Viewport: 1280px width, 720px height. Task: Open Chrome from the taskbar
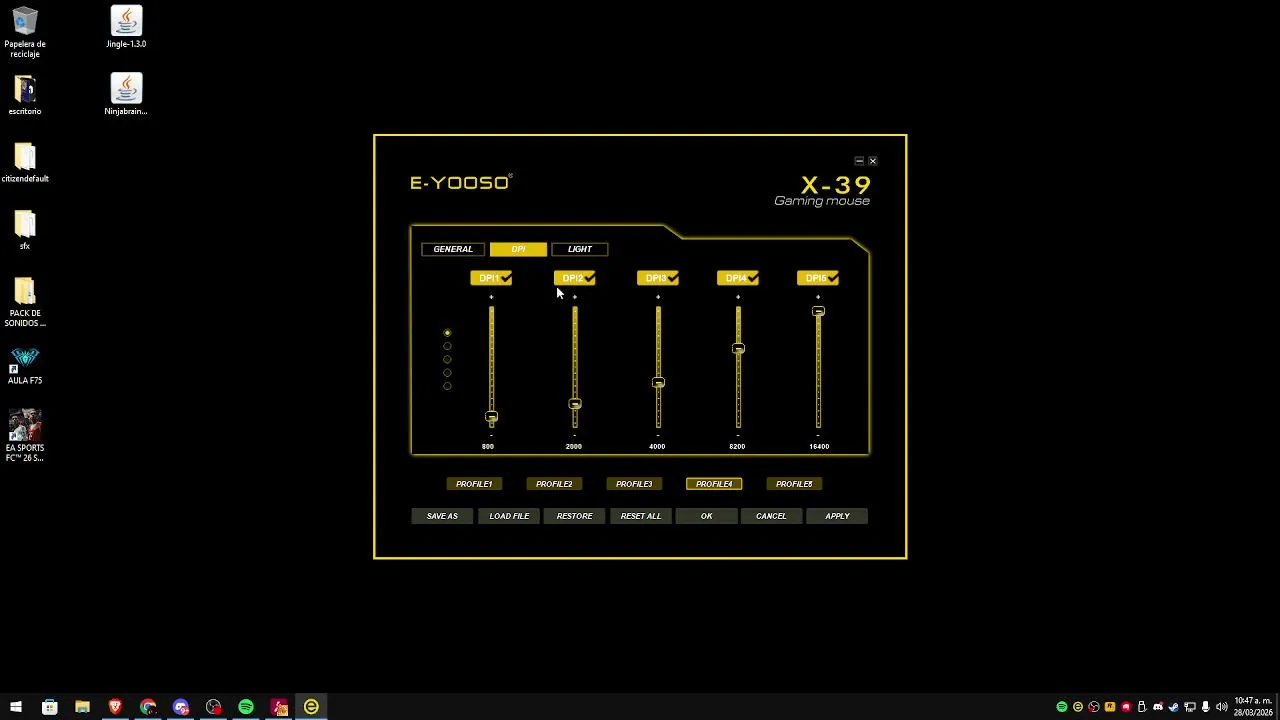148,707
